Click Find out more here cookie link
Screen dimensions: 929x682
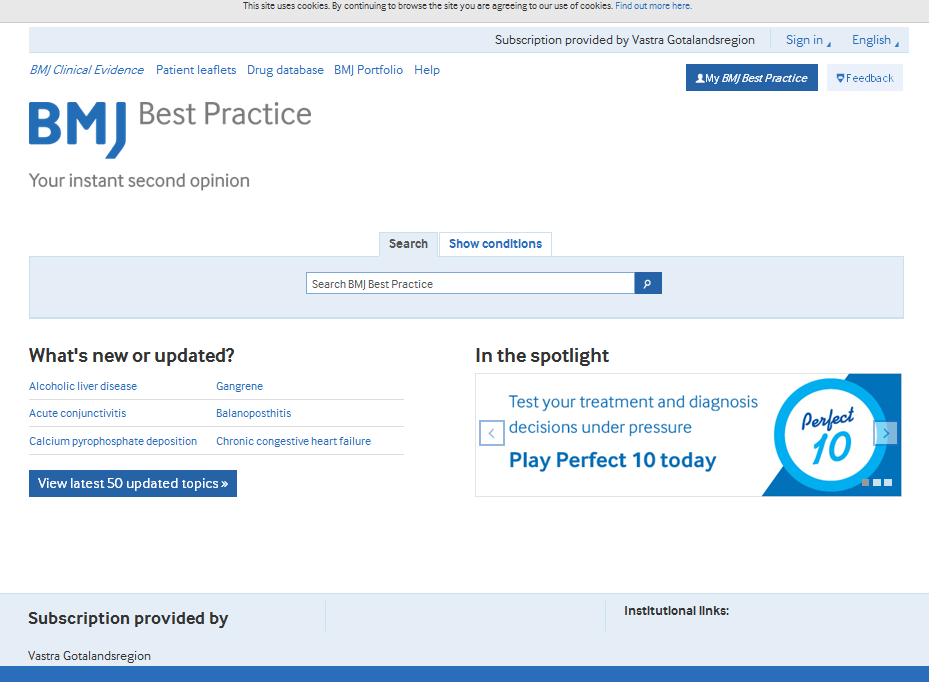point(653,6)
